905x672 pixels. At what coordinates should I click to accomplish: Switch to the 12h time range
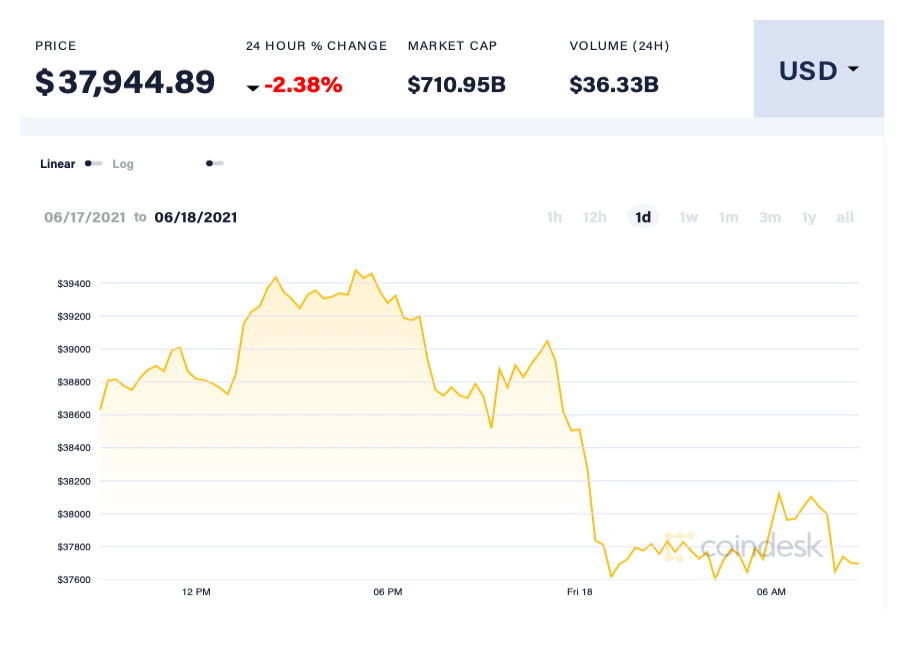pos(595,217)
